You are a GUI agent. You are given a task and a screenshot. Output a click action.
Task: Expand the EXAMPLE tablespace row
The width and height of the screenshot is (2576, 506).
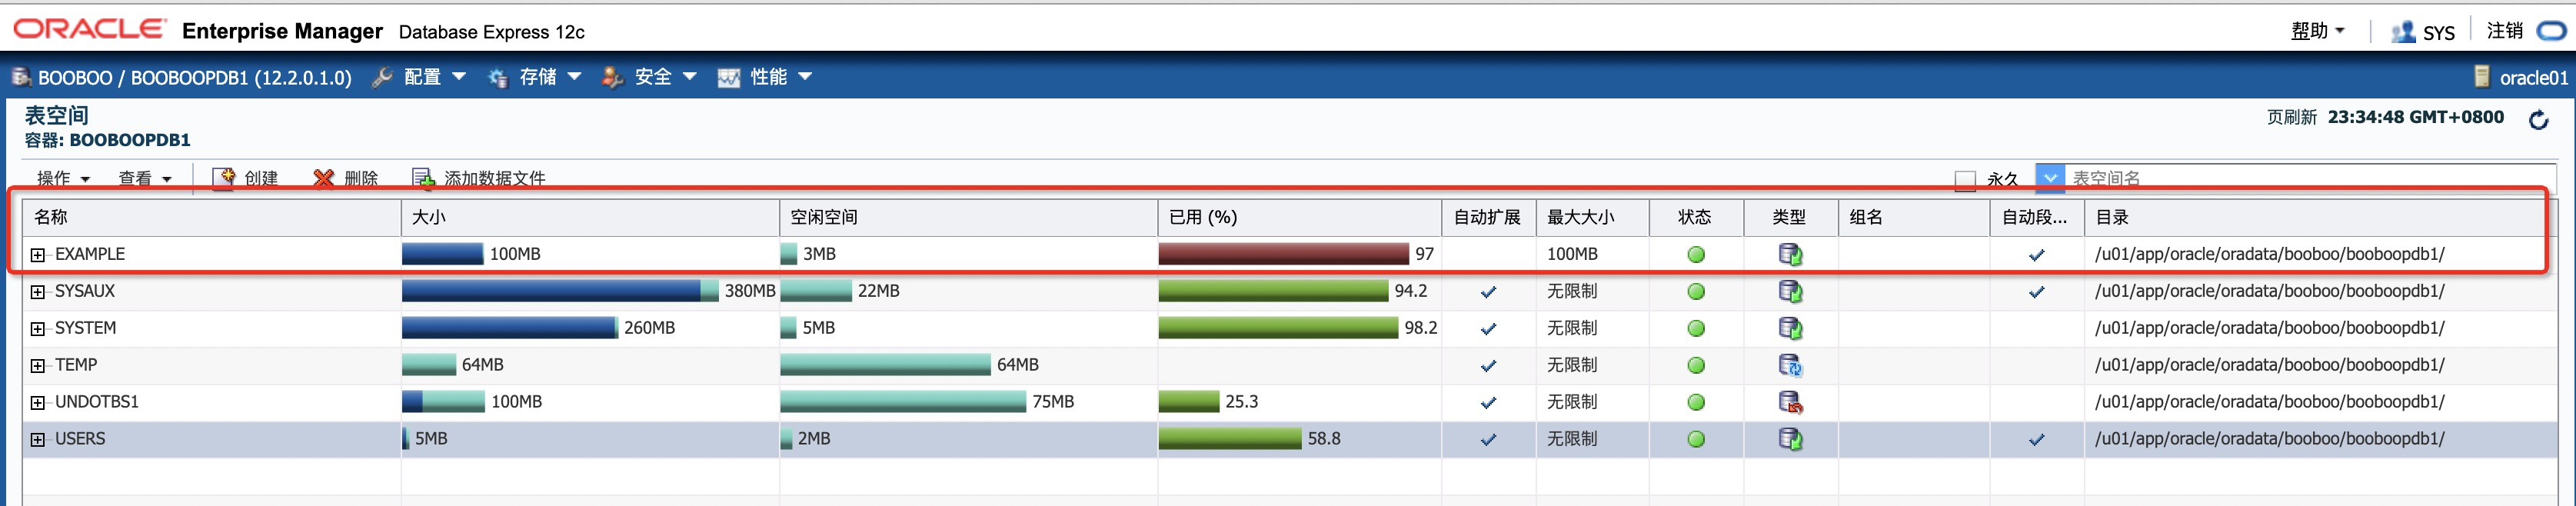tap(38, 255)
